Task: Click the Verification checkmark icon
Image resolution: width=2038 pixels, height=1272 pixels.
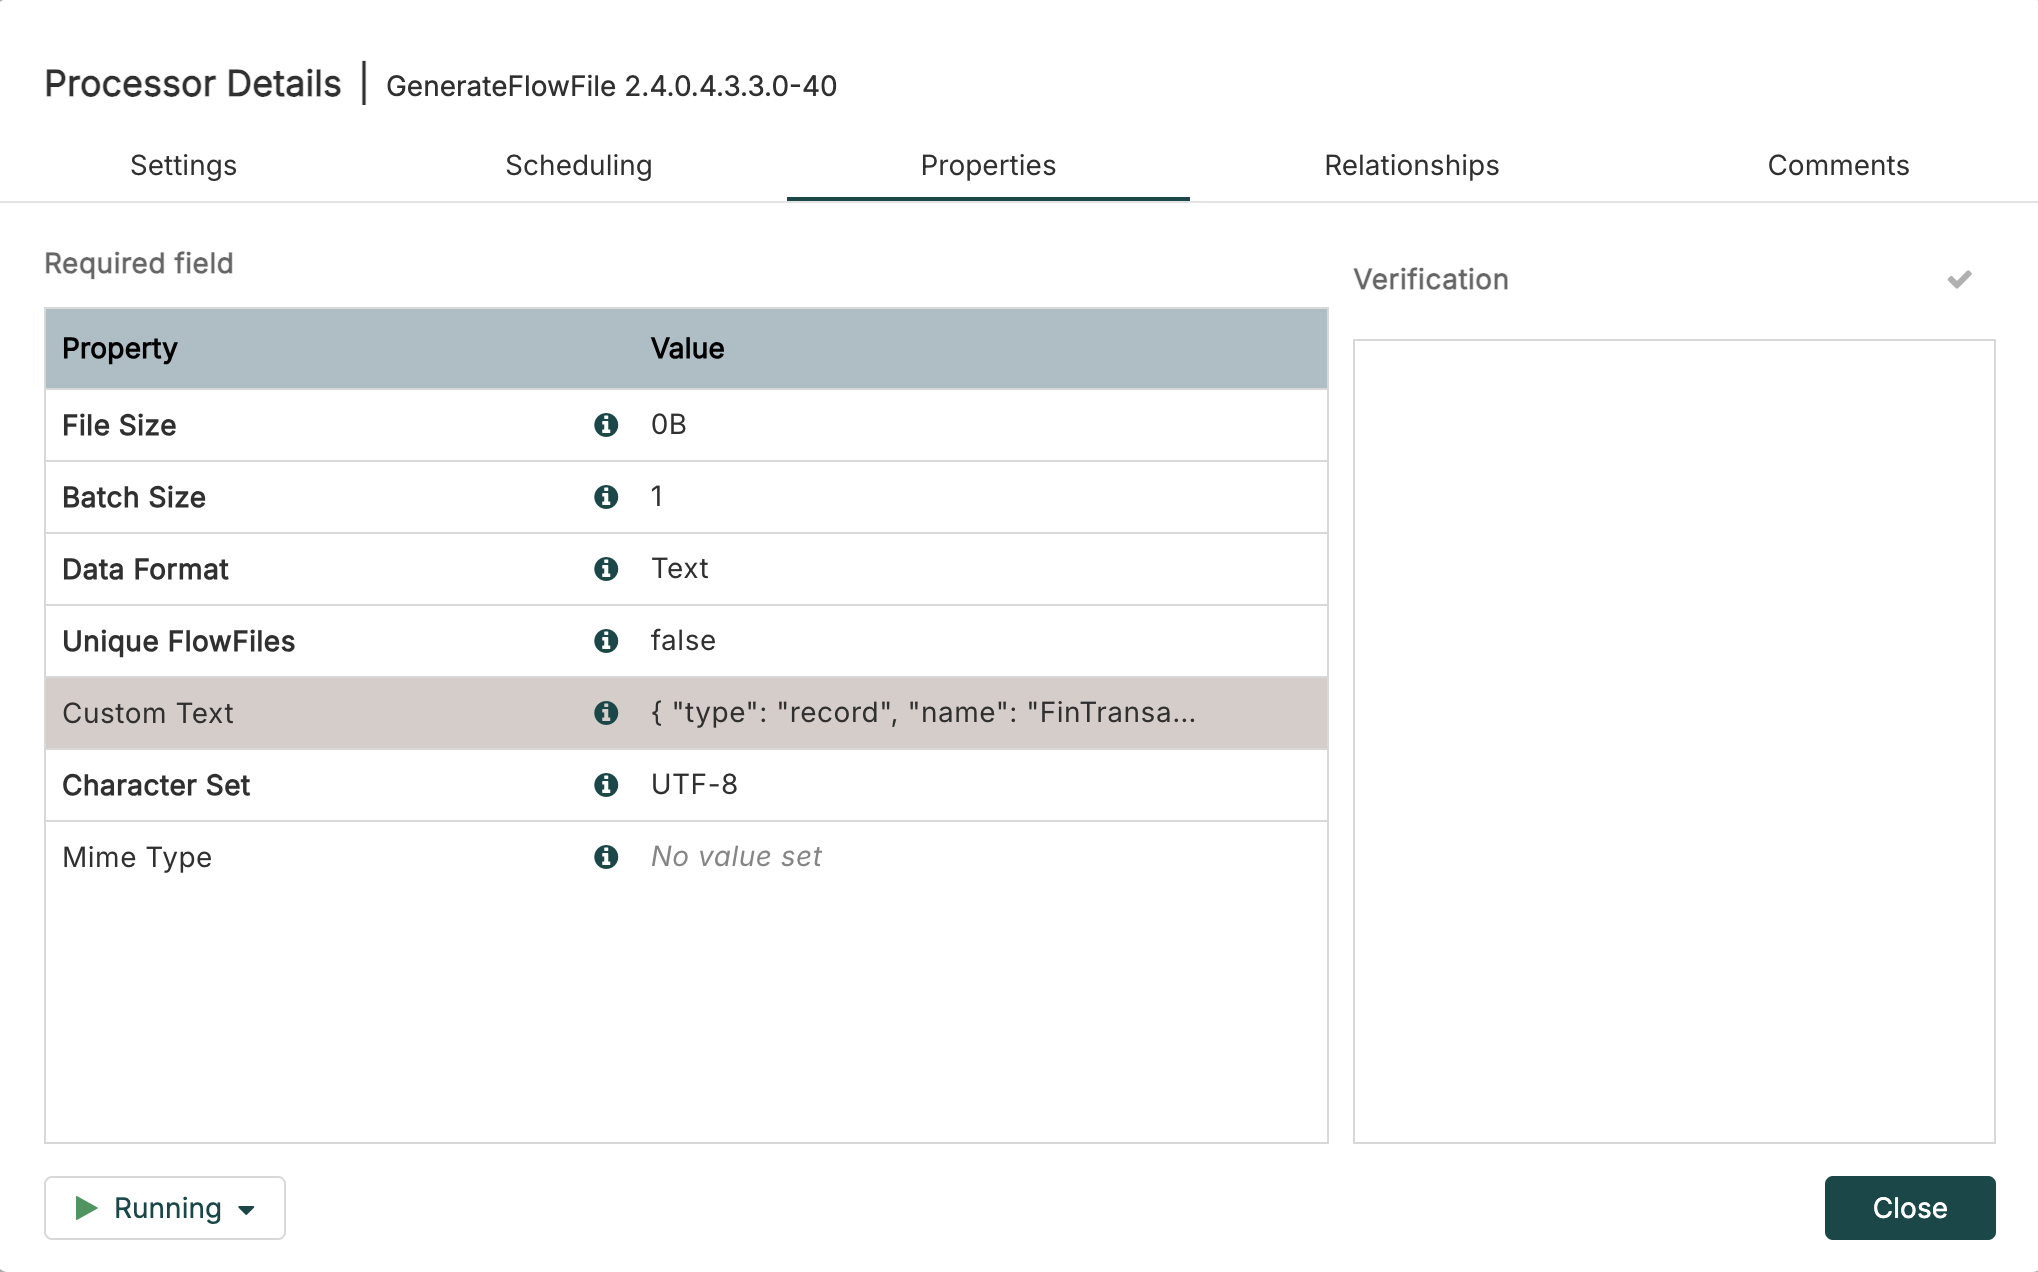Action: click(x=1958, y=278)
